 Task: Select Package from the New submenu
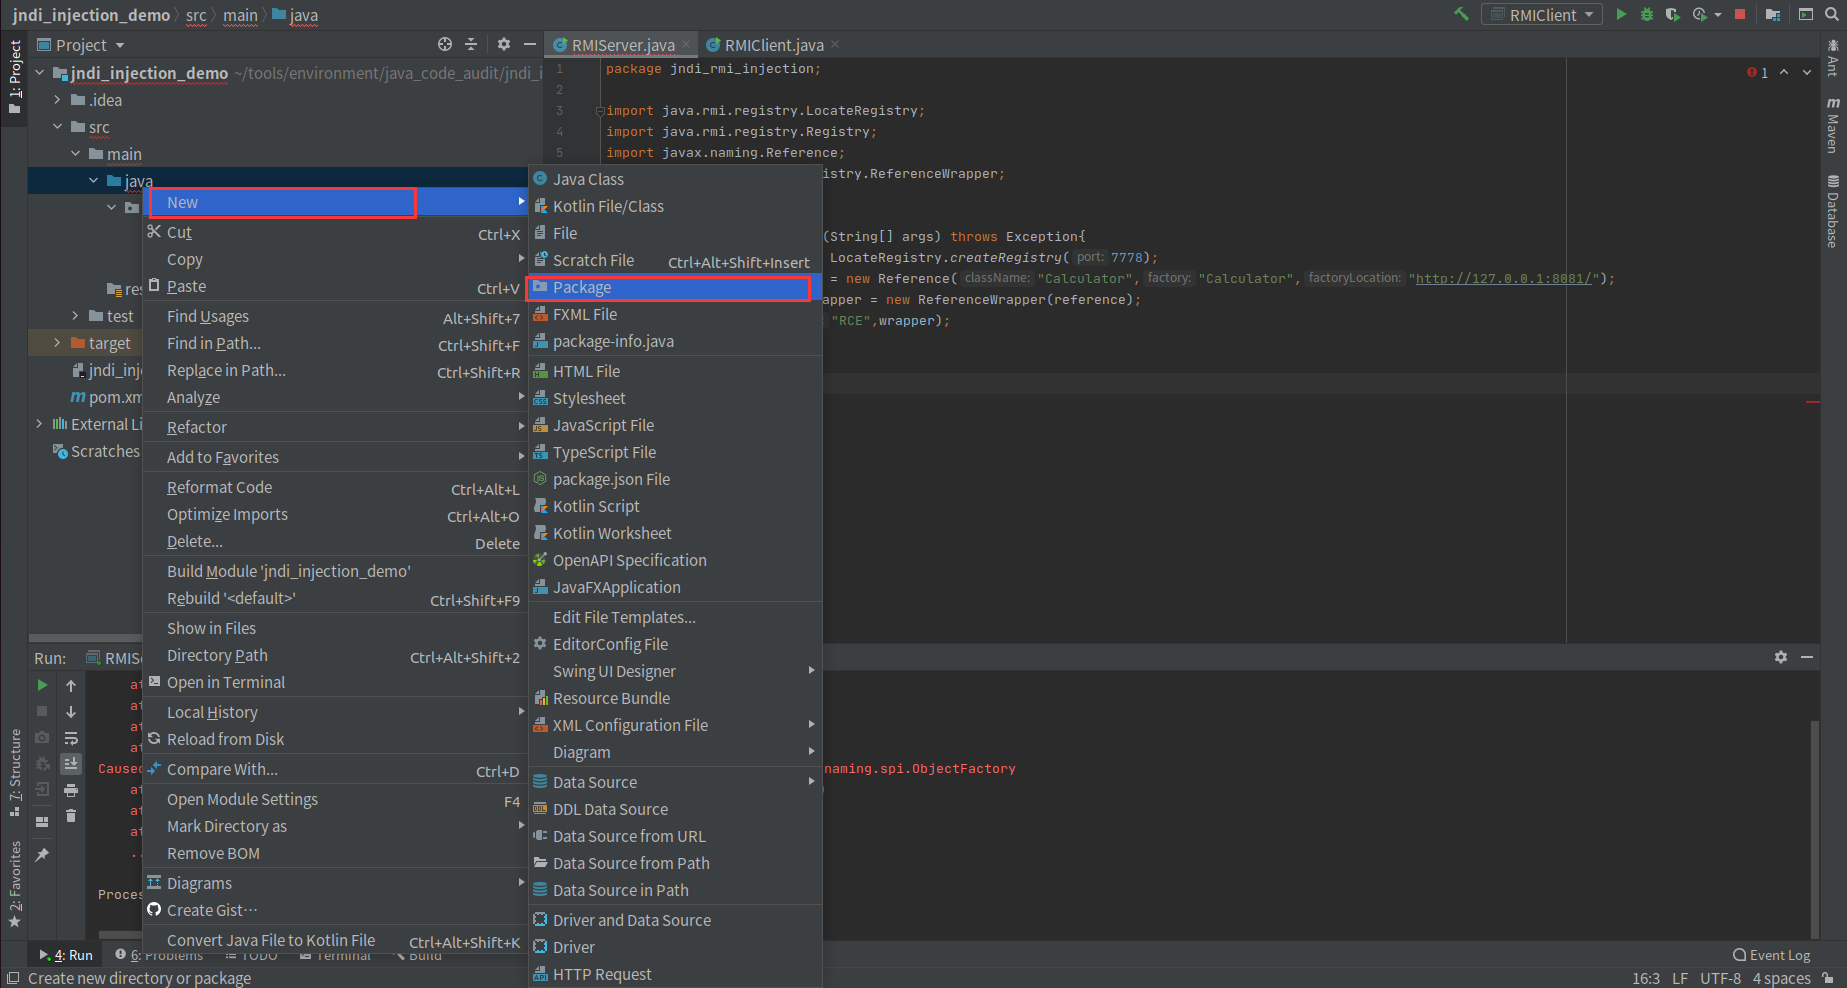[x=675, y=287]
